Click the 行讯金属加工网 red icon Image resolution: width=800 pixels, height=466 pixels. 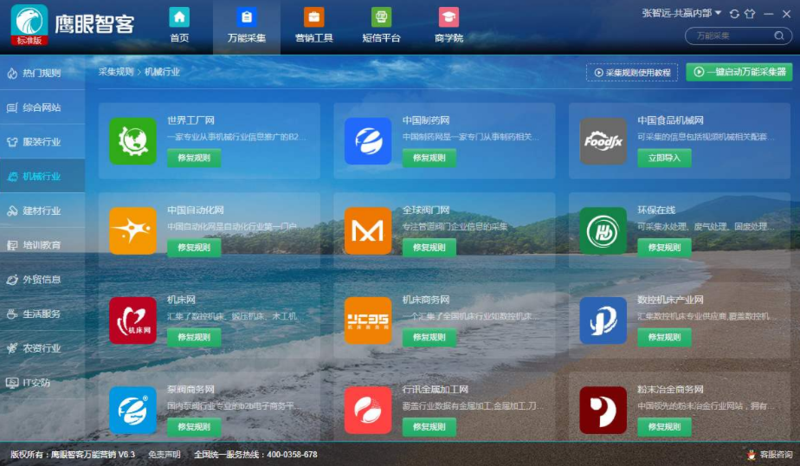pyautogui.click(x=368, y=410)
